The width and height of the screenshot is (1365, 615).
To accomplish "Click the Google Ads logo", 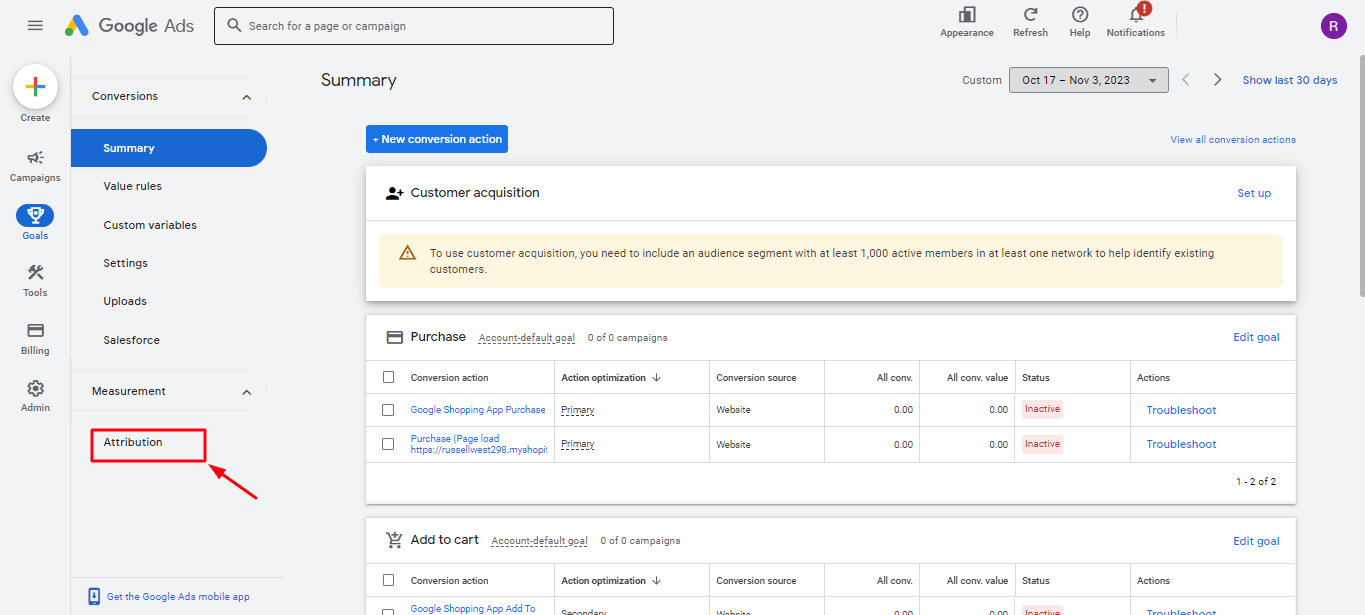I will tap(129, 26).
